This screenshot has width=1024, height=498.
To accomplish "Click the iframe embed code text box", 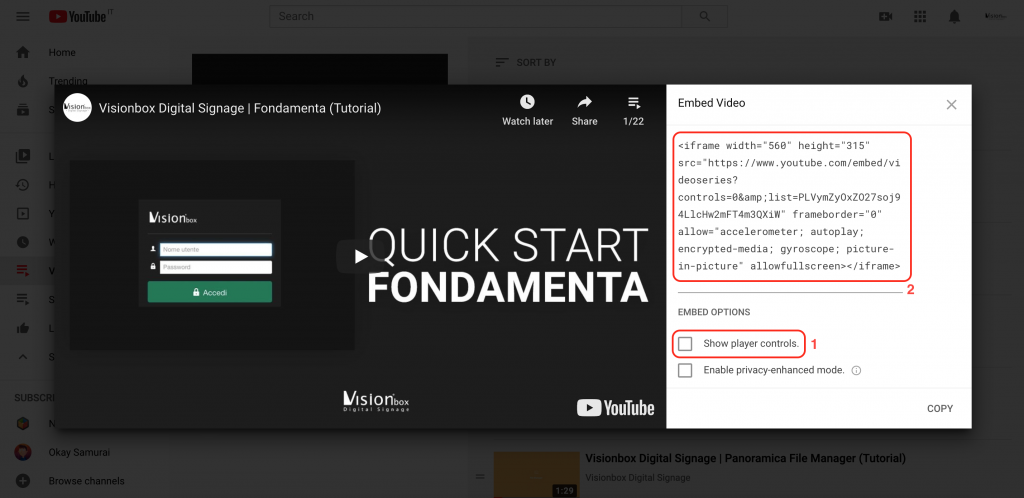I will 792,206.
